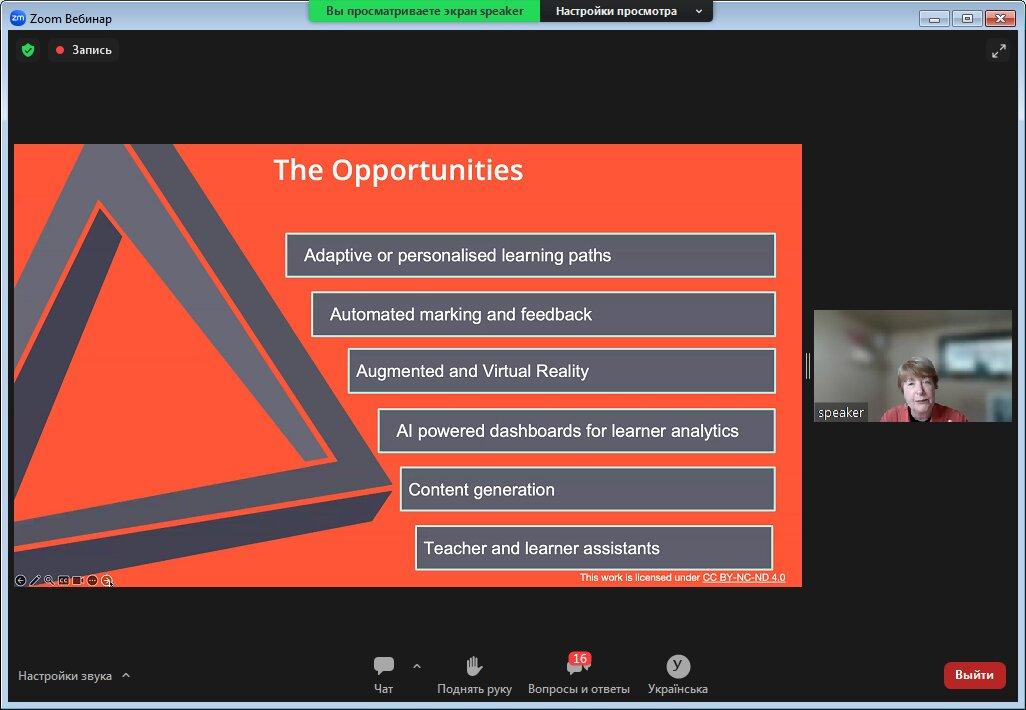
Task: Expand the Настройки просмотра dropdown
Action: coord(626,11)
